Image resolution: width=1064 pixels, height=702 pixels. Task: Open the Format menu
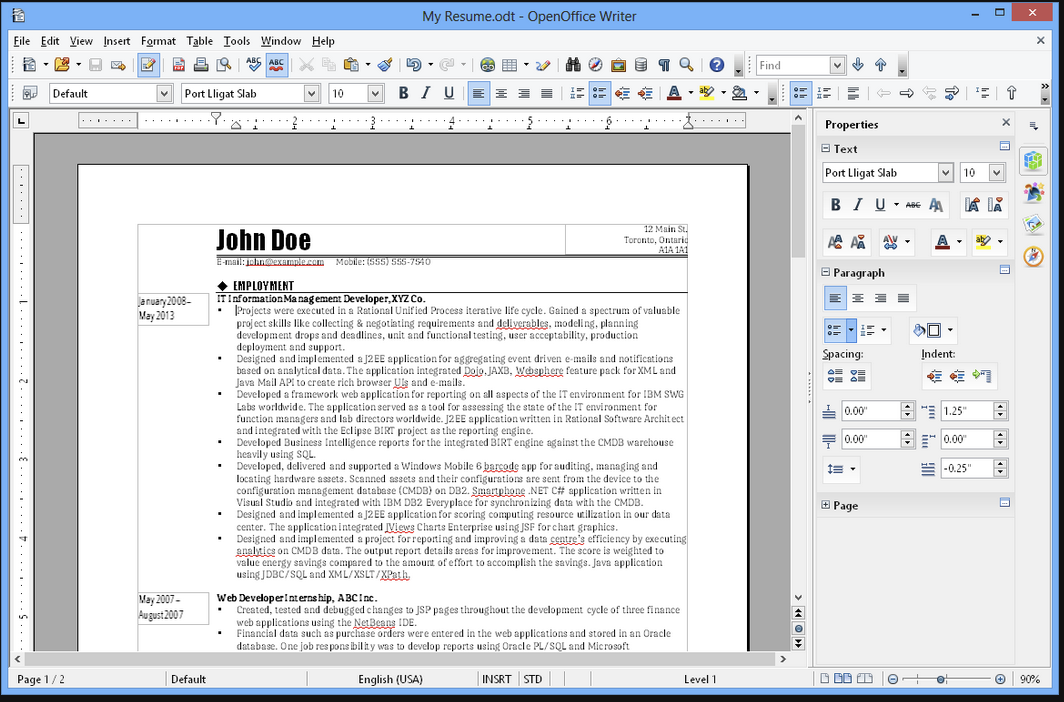(158, 41)
